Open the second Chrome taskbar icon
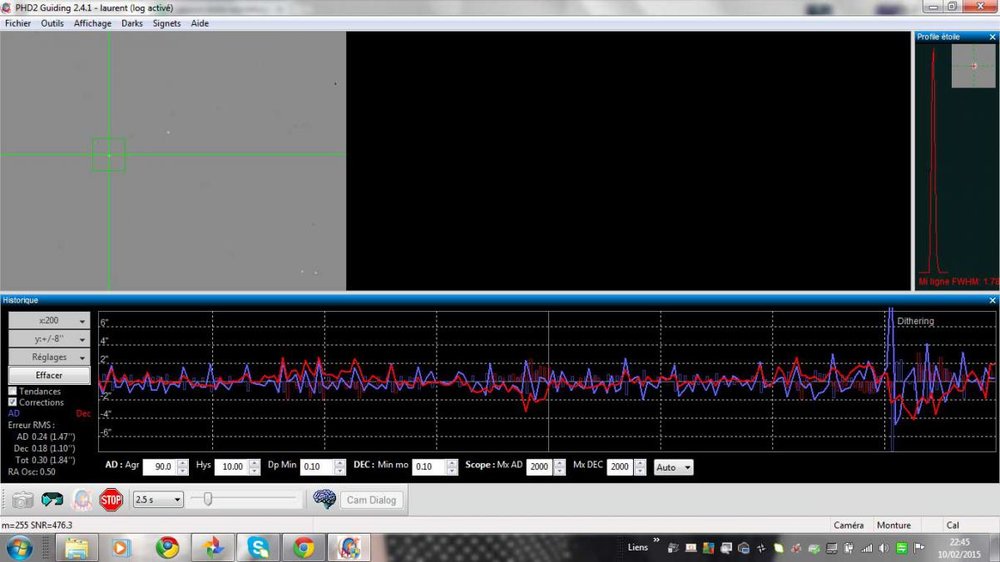This screenshot has height=562, width=1000. [304, 548]
